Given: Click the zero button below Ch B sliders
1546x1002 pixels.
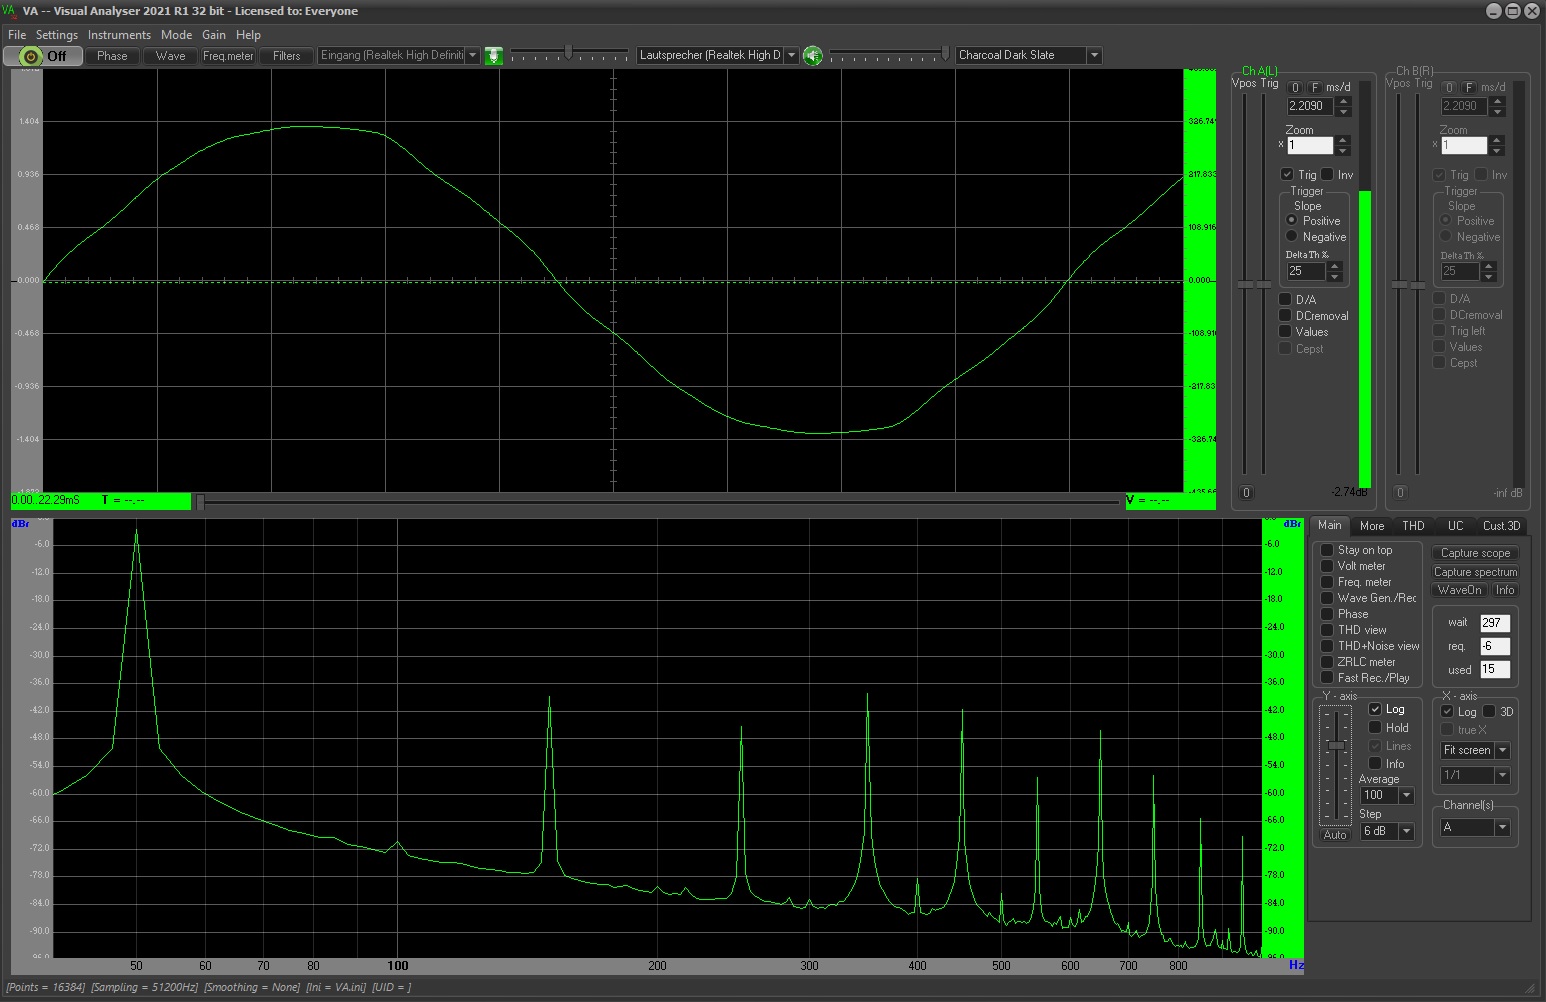Looking at the screenshot, I should click(1400, 492).
